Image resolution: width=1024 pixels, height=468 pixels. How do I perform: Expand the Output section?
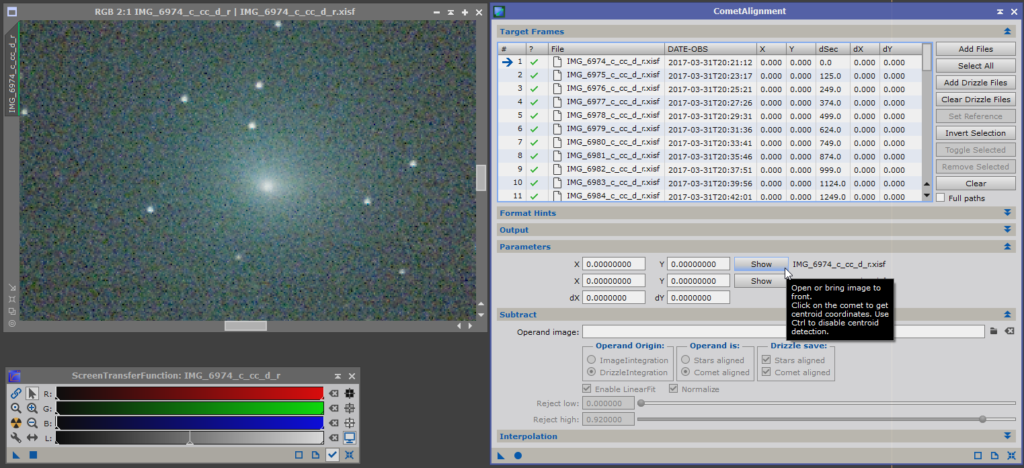pos(1009,230)
